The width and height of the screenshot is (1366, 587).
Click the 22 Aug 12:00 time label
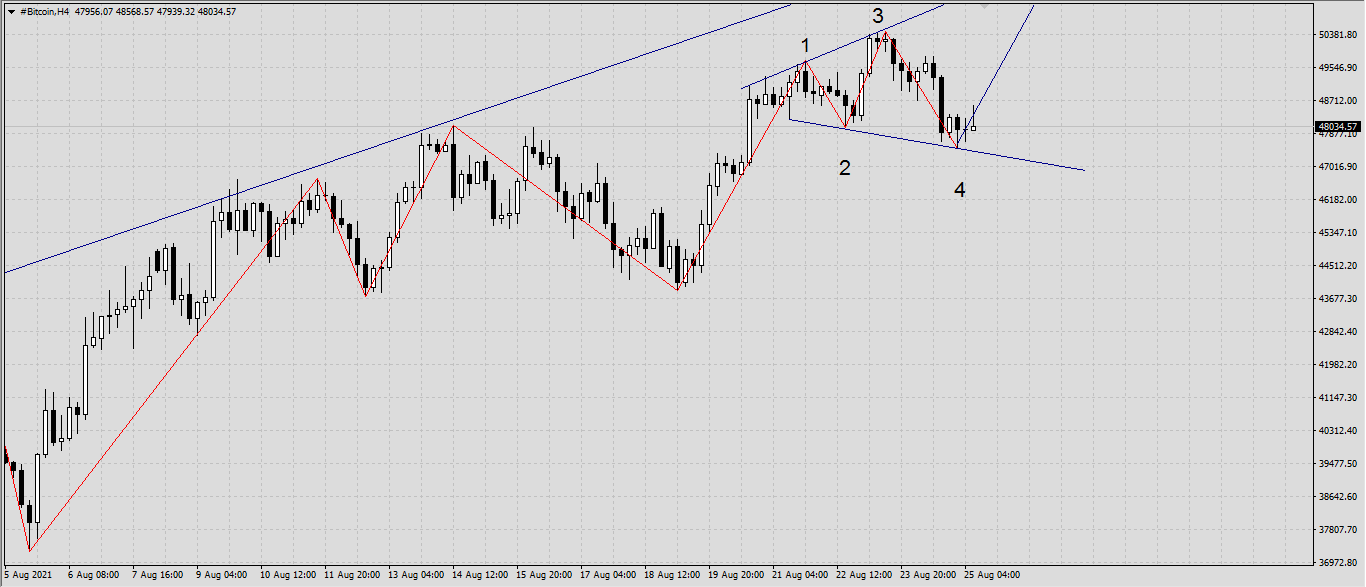pos(863,575)
